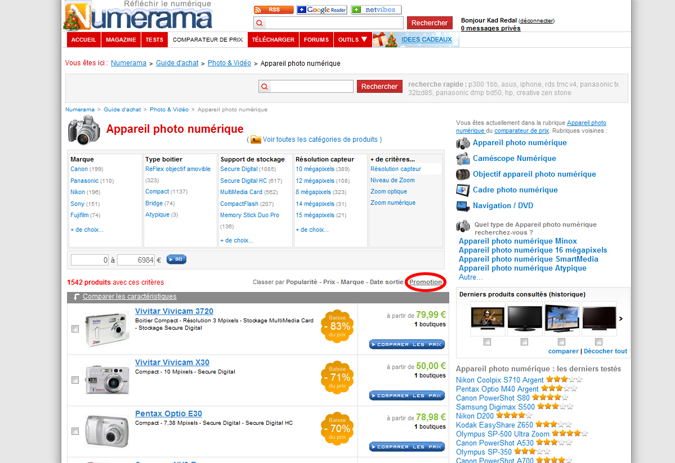Open 'Comparer les caractéristiques' link
675x463 pixels.
point(130,296)
